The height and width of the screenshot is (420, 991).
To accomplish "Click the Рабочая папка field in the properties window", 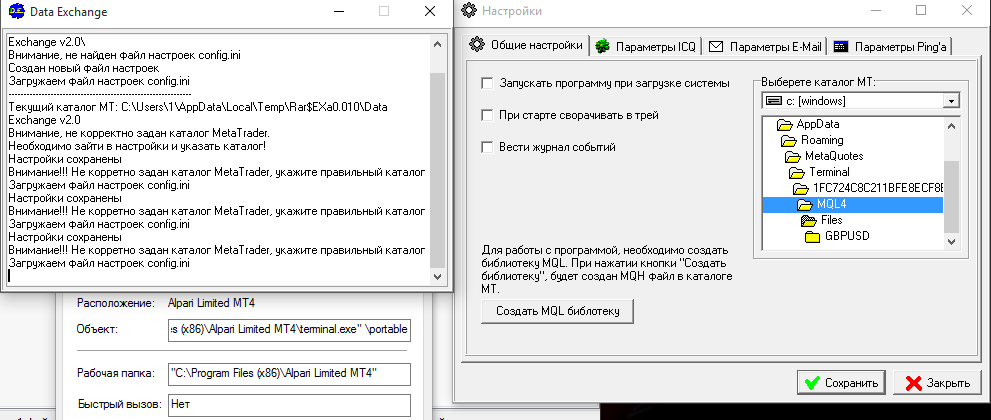I will [289, 373].
